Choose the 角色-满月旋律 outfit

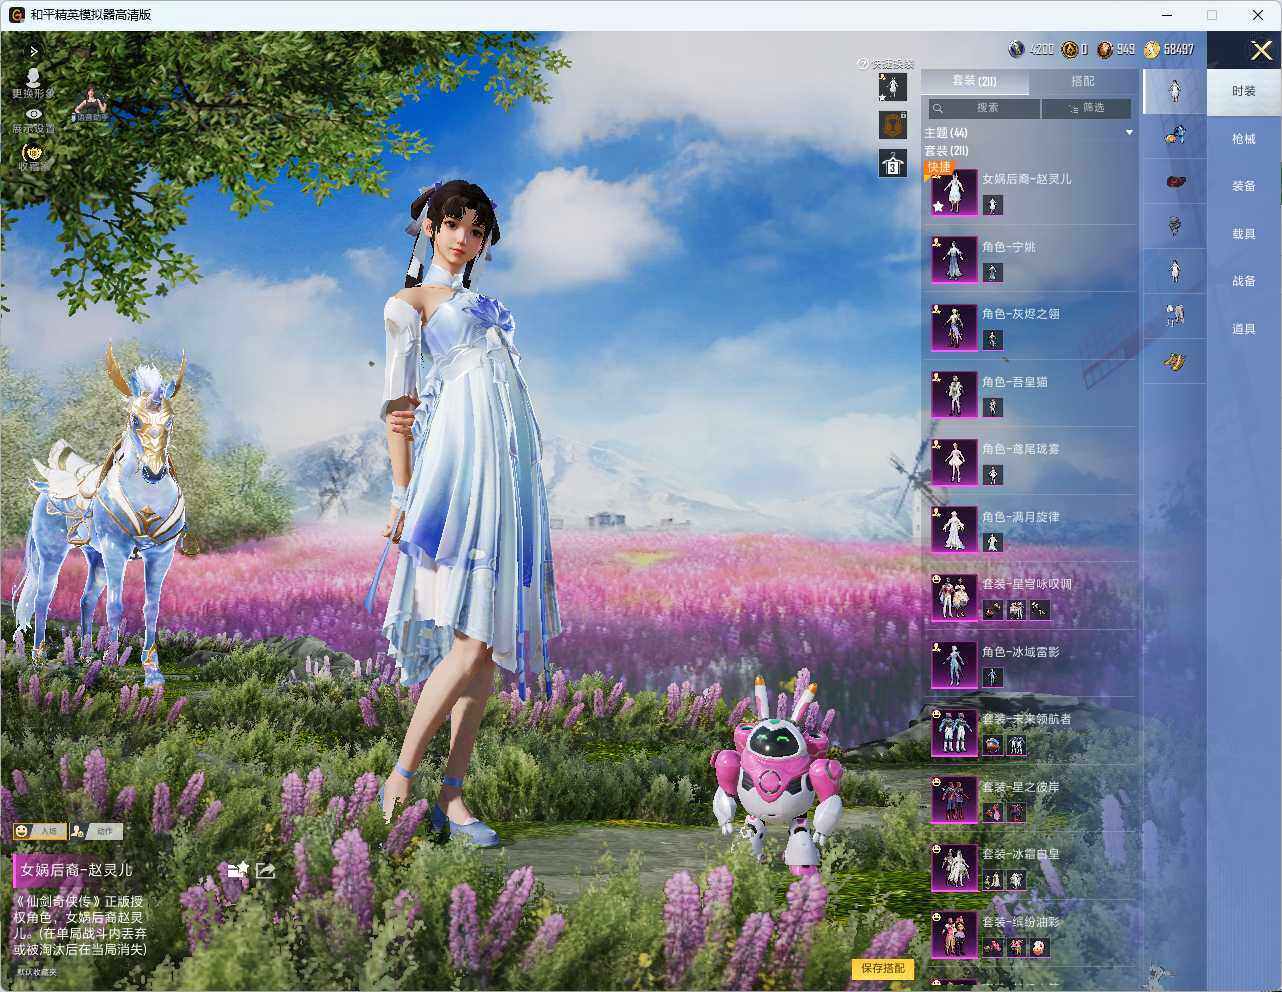point(1031,529)
